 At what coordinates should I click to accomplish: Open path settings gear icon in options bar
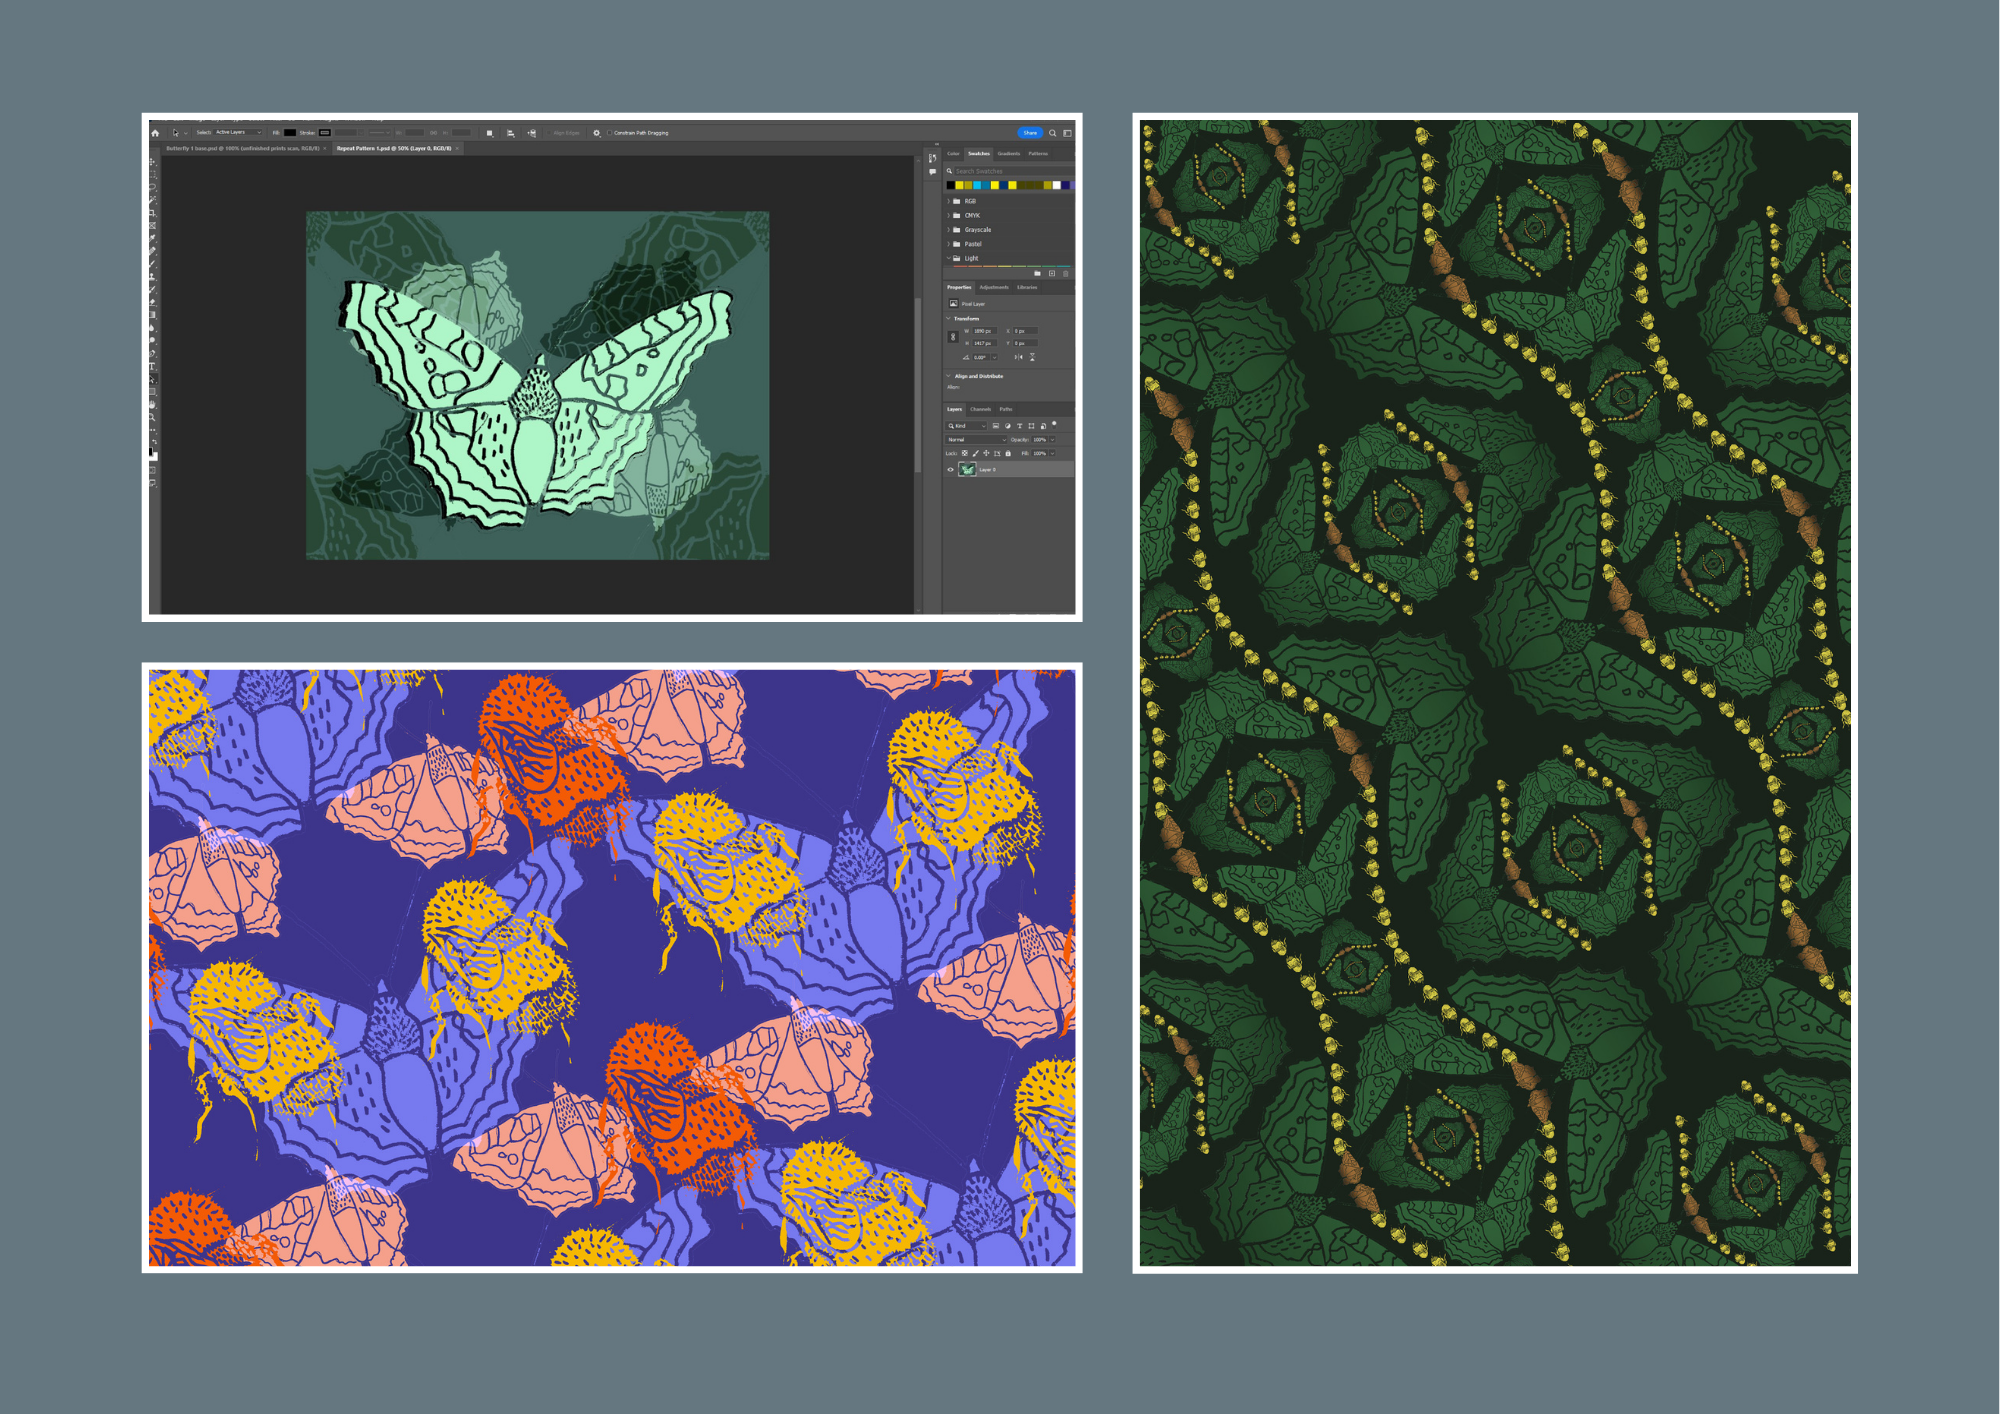tap(597, 133)
